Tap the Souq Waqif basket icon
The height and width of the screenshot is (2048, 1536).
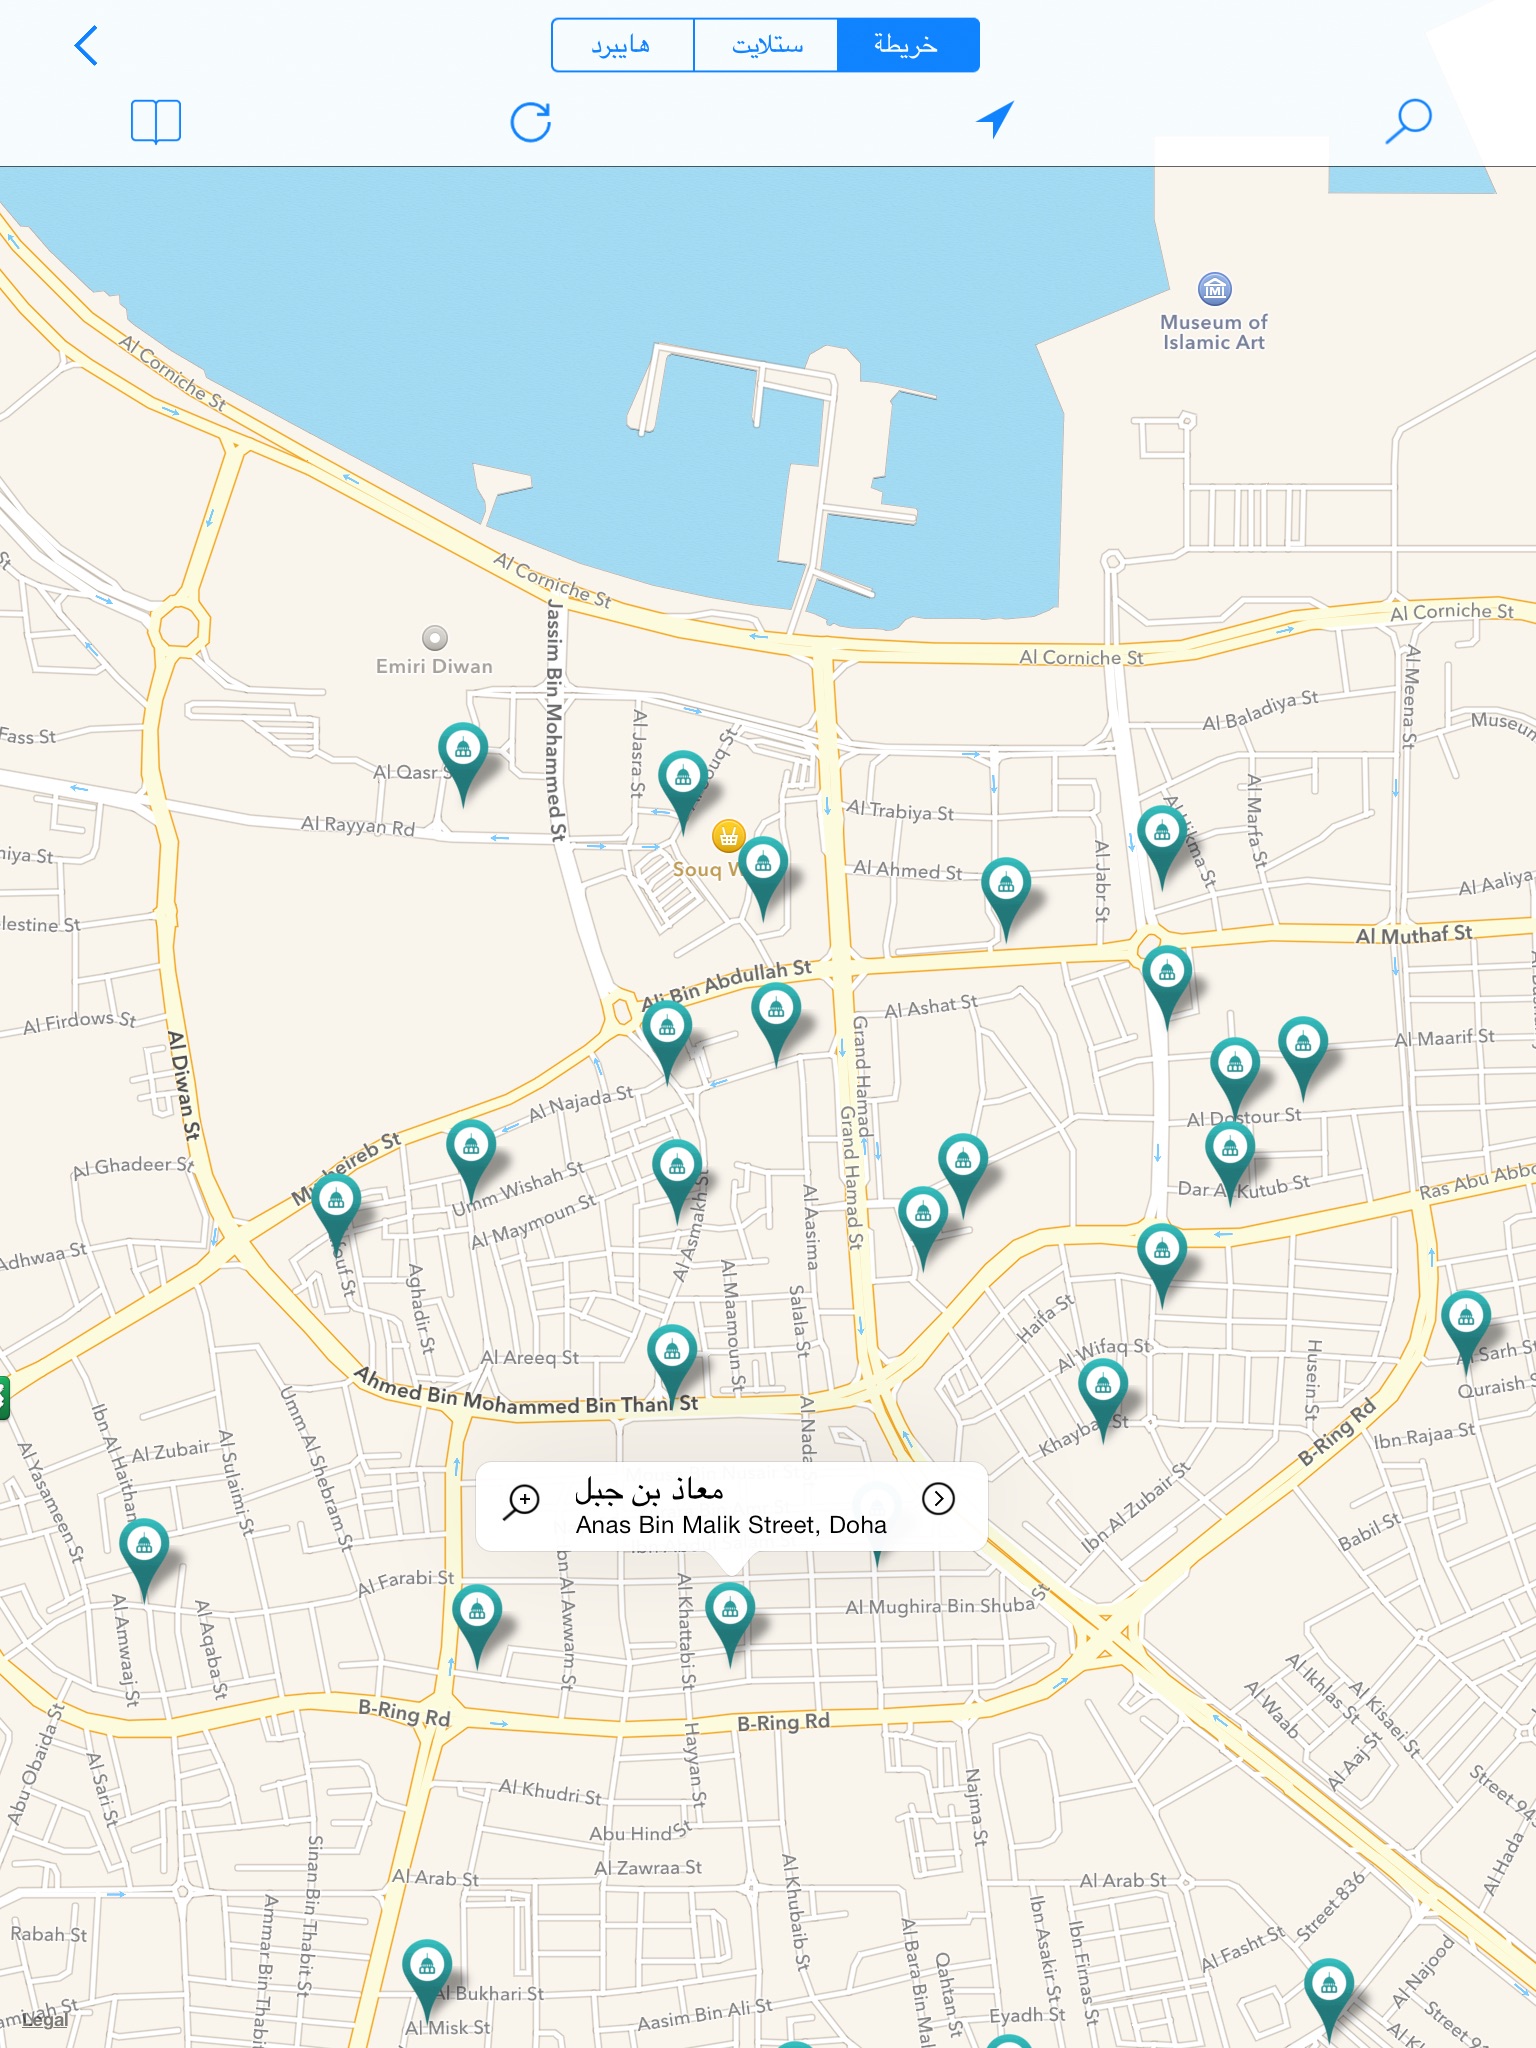pyautogui.click(x=728, y=836)
